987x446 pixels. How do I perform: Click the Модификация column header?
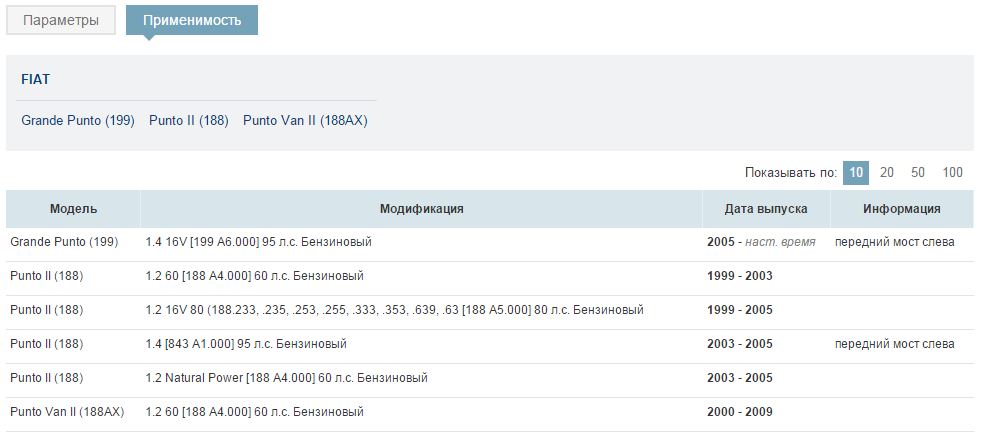[x=421, y=209]
